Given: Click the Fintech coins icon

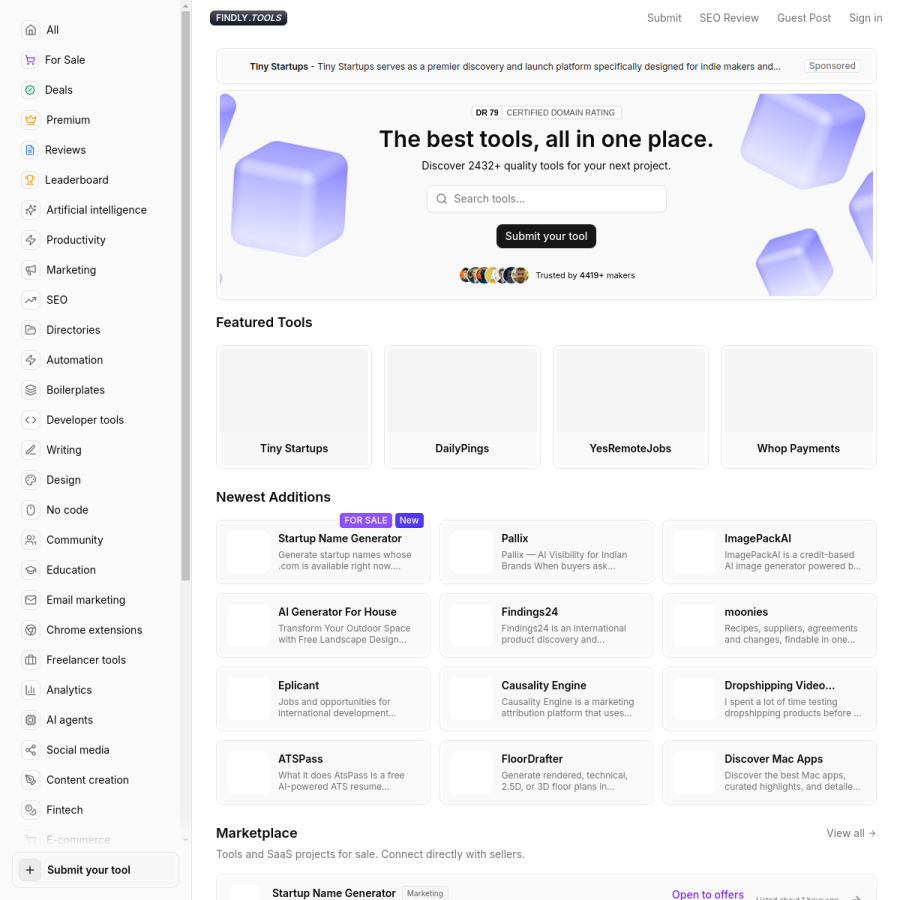Looking at the screenshot, I should (x=31, y=810).
